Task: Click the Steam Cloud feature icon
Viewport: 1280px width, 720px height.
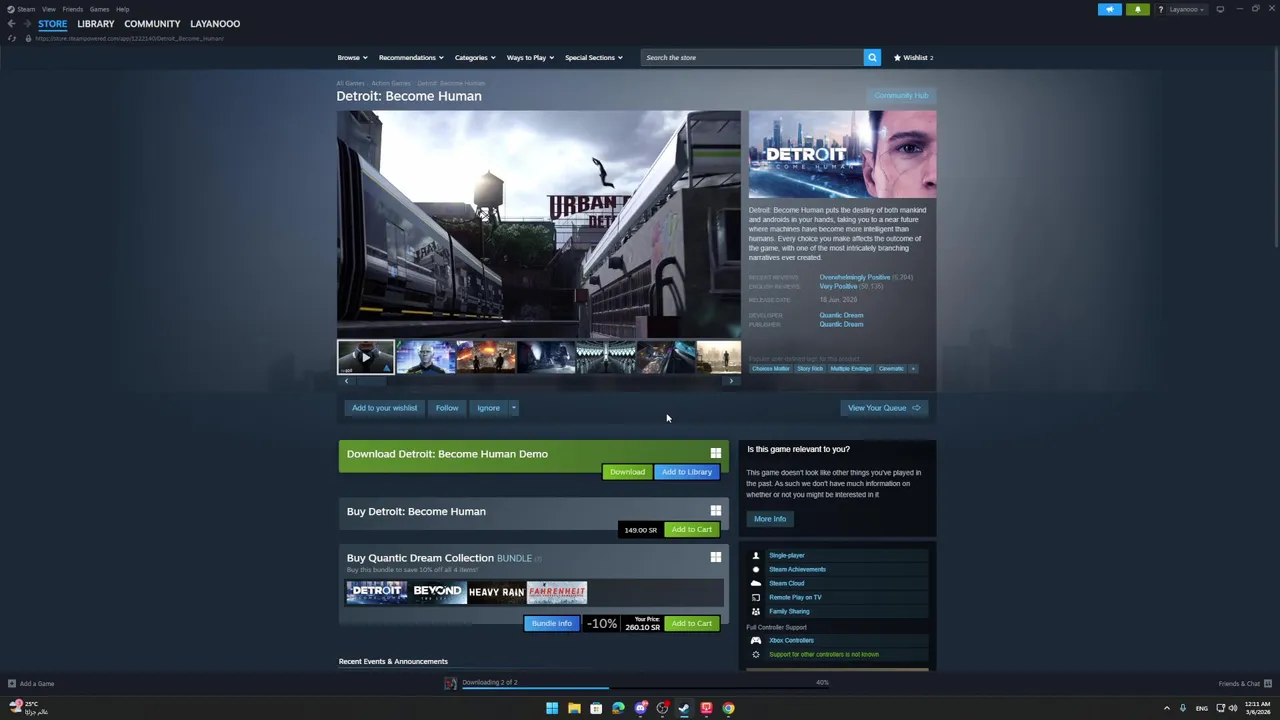Action: click(x=756, y=583)
